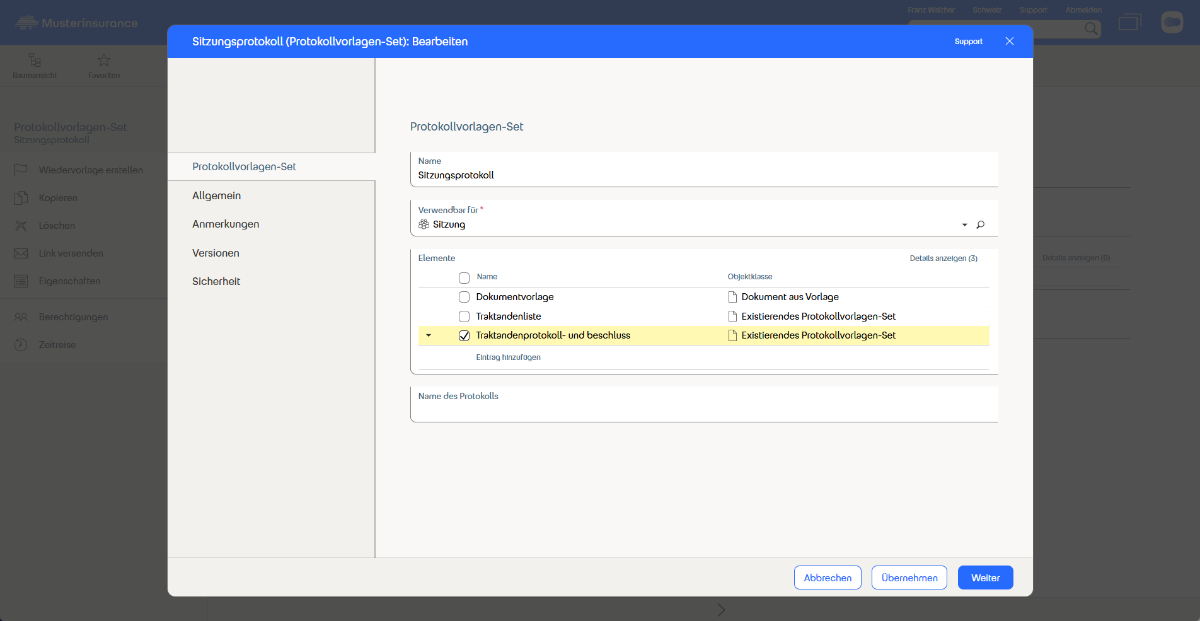Image resolution: width=1200 pixels, height=621 pixels.
Task: Click the Sitzung object icon
Action: [424, 225]
